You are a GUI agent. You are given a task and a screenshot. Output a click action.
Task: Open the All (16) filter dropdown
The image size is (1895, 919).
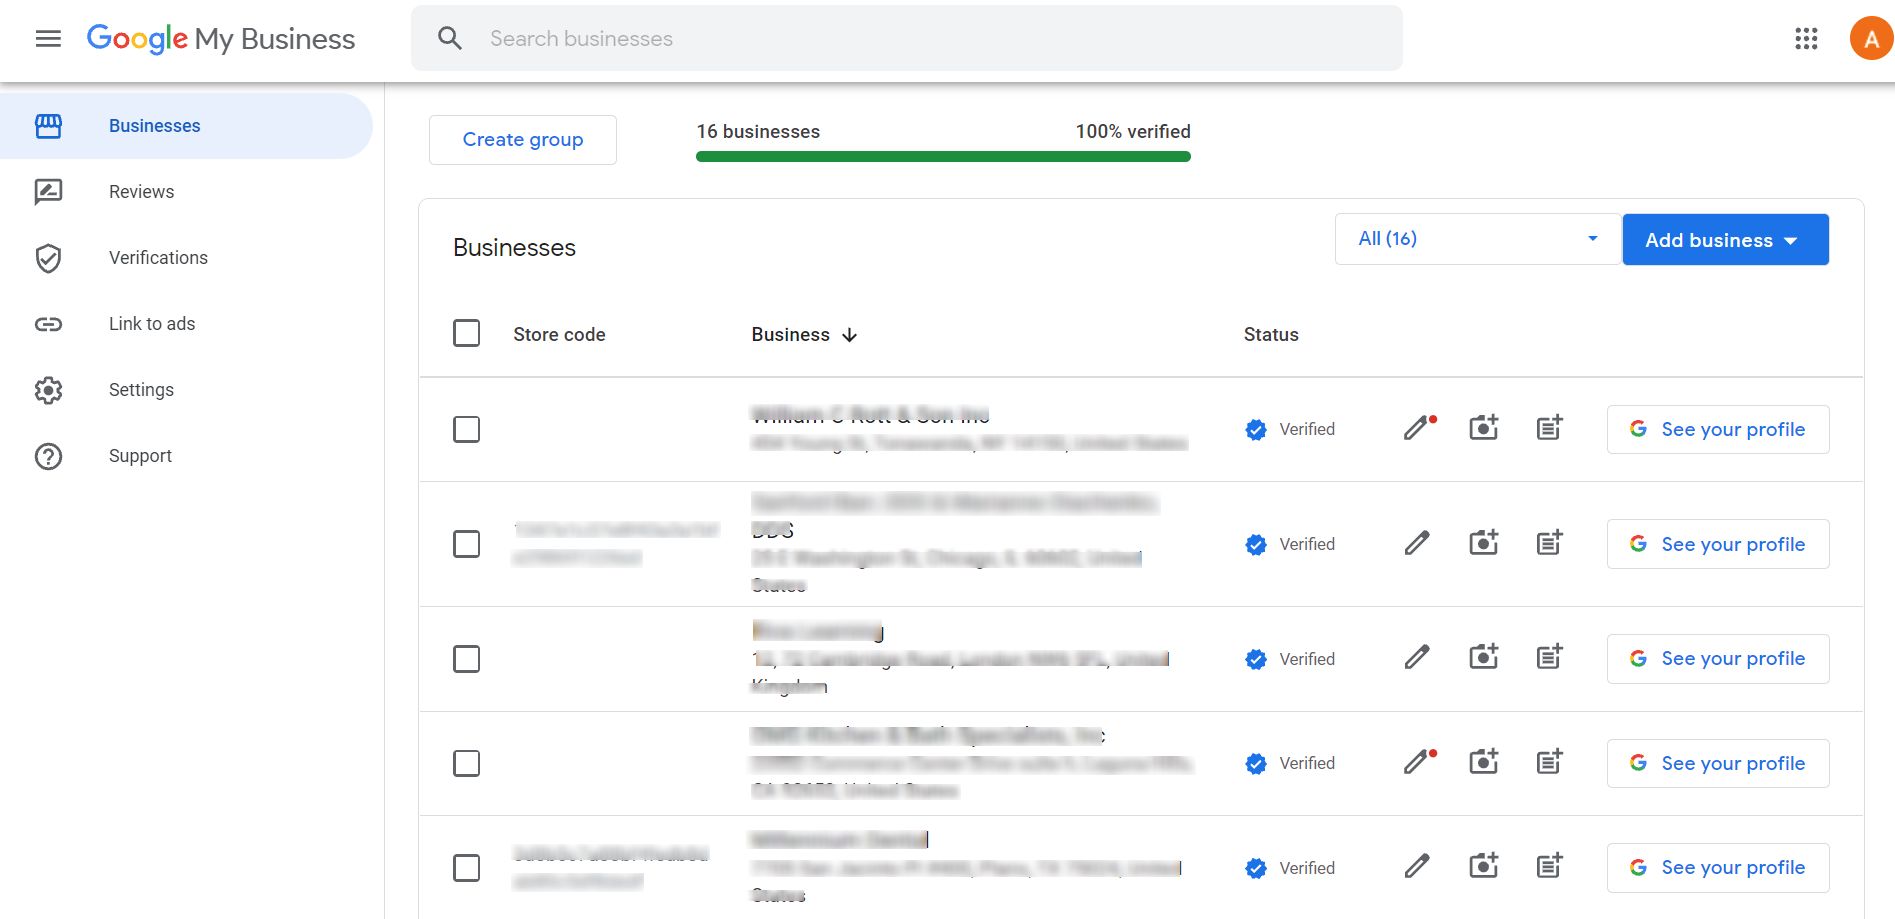[x=1477, y=238]
